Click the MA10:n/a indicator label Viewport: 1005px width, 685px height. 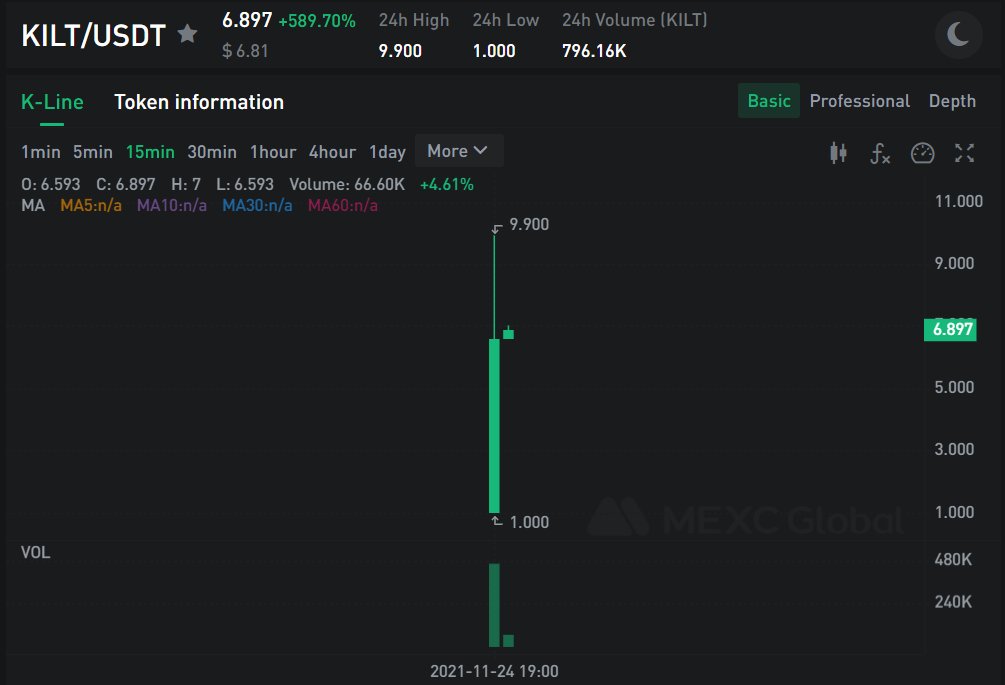[x=172, y=205]
